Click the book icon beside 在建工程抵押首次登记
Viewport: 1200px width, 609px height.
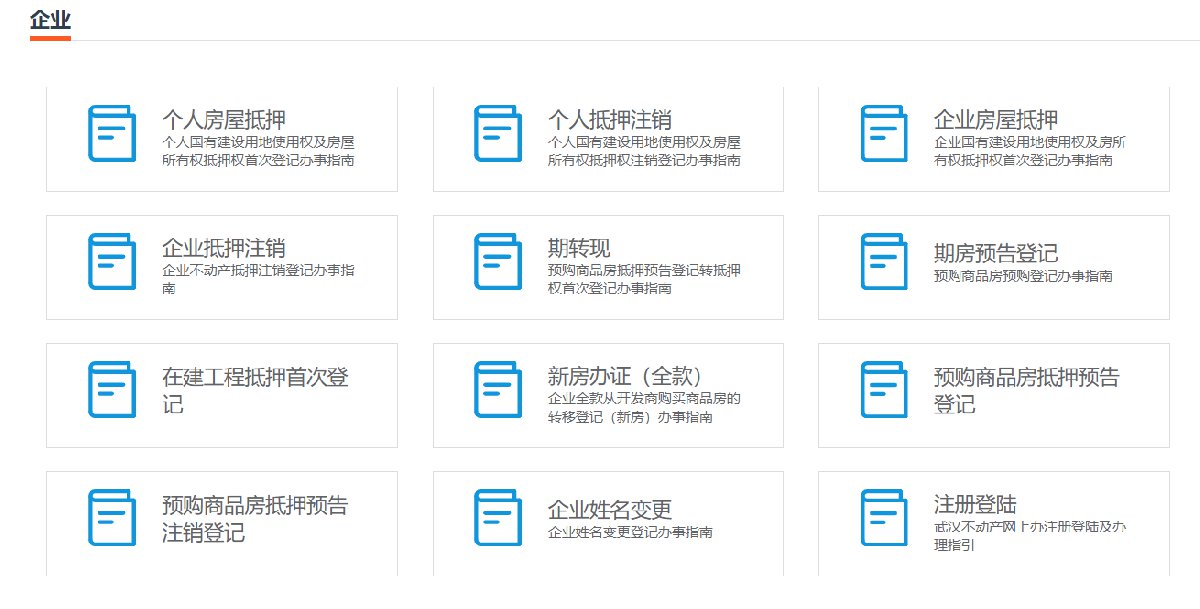(111, 389)
